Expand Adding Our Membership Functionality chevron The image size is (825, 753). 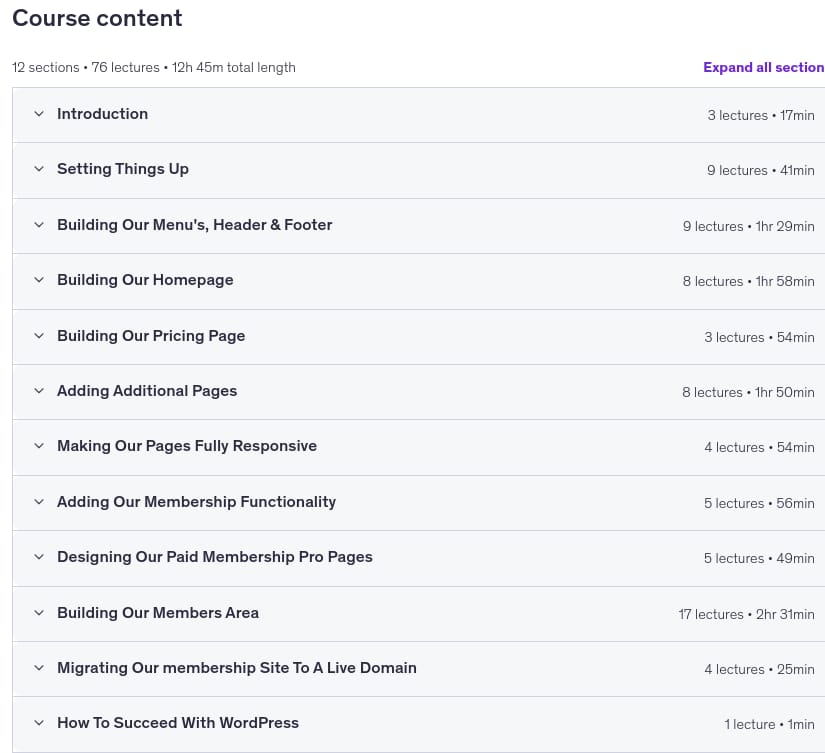(39, 503)
